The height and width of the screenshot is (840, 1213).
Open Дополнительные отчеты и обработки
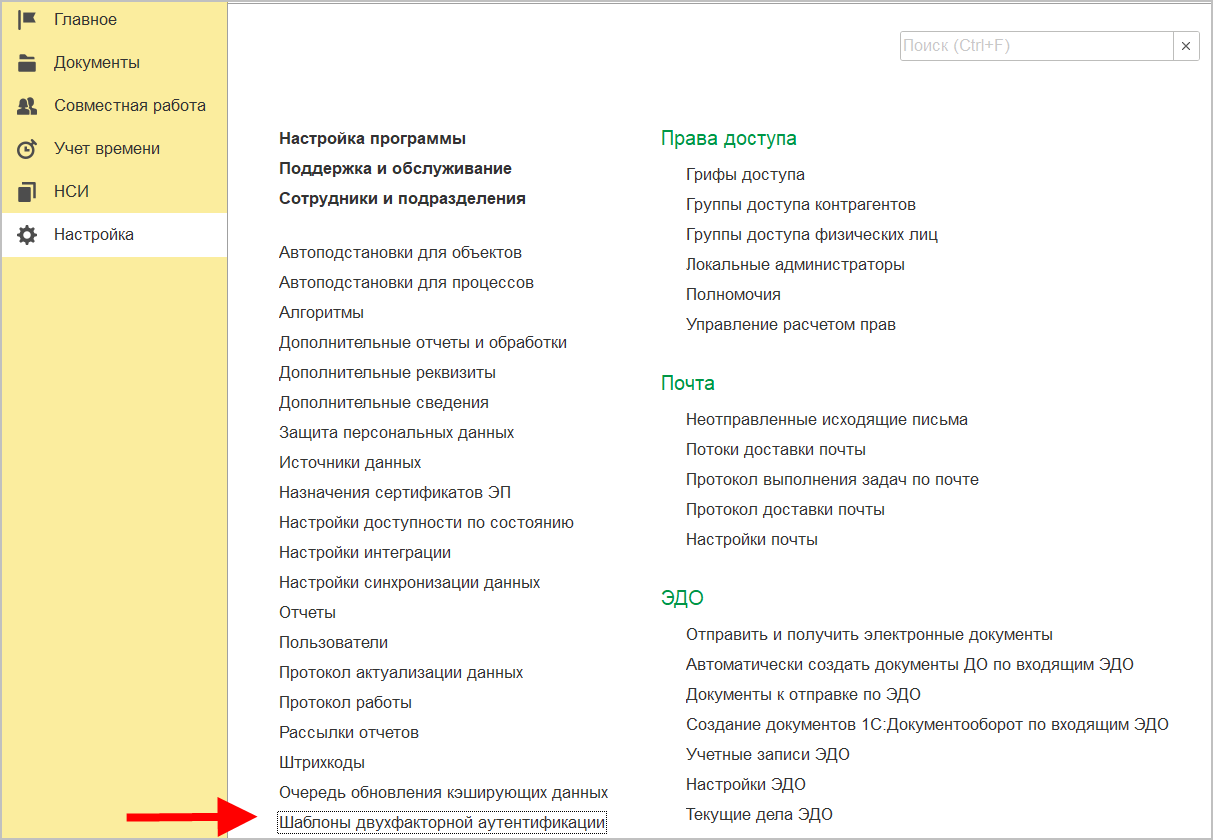423,342
